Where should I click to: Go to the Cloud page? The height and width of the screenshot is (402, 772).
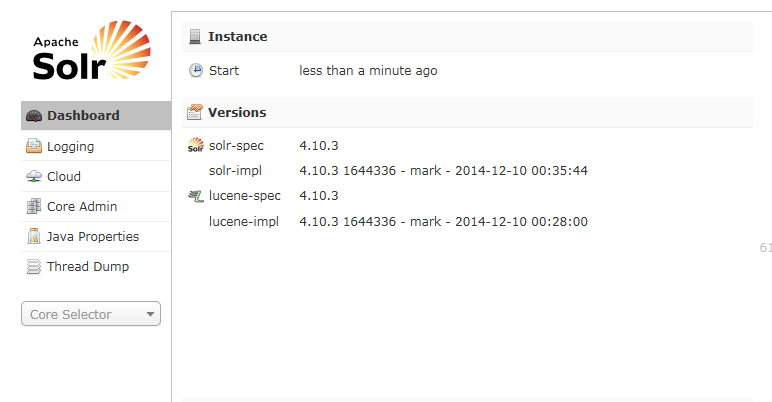click(x=64, y=177)
